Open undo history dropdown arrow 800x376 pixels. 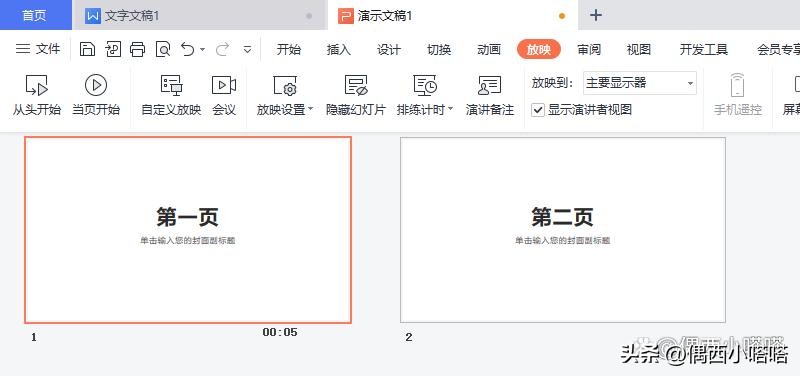(203, 49)
